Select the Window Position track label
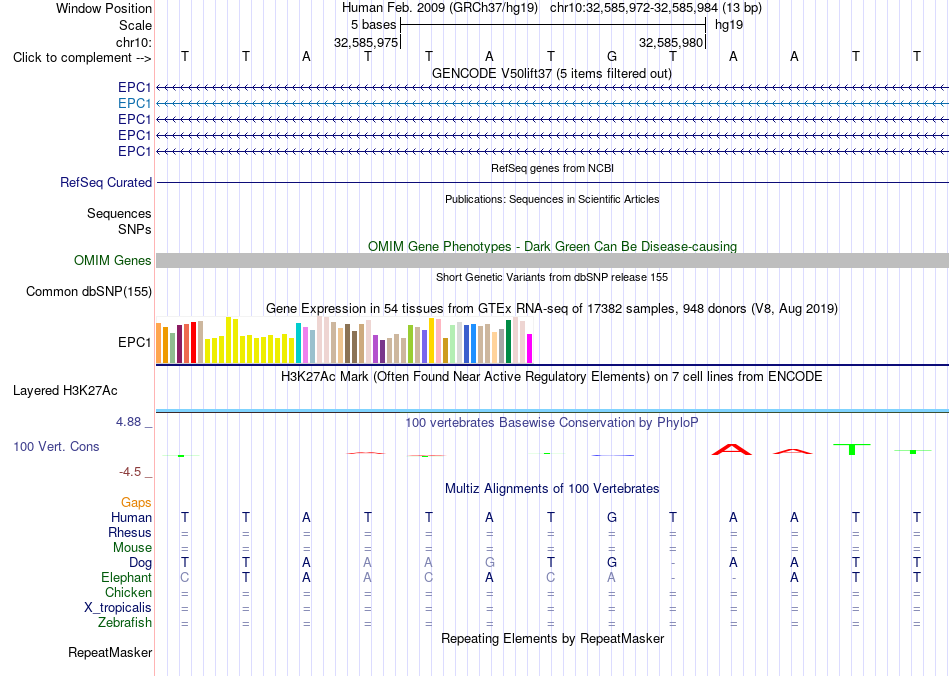This screenshot has height=676, width=950. click(x=104, y=8)
